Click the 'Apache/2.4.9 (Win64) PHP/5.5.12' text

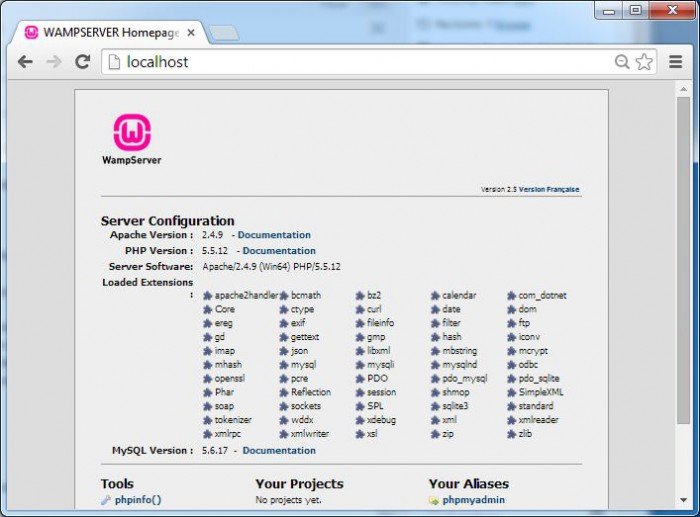coord(271,267)
